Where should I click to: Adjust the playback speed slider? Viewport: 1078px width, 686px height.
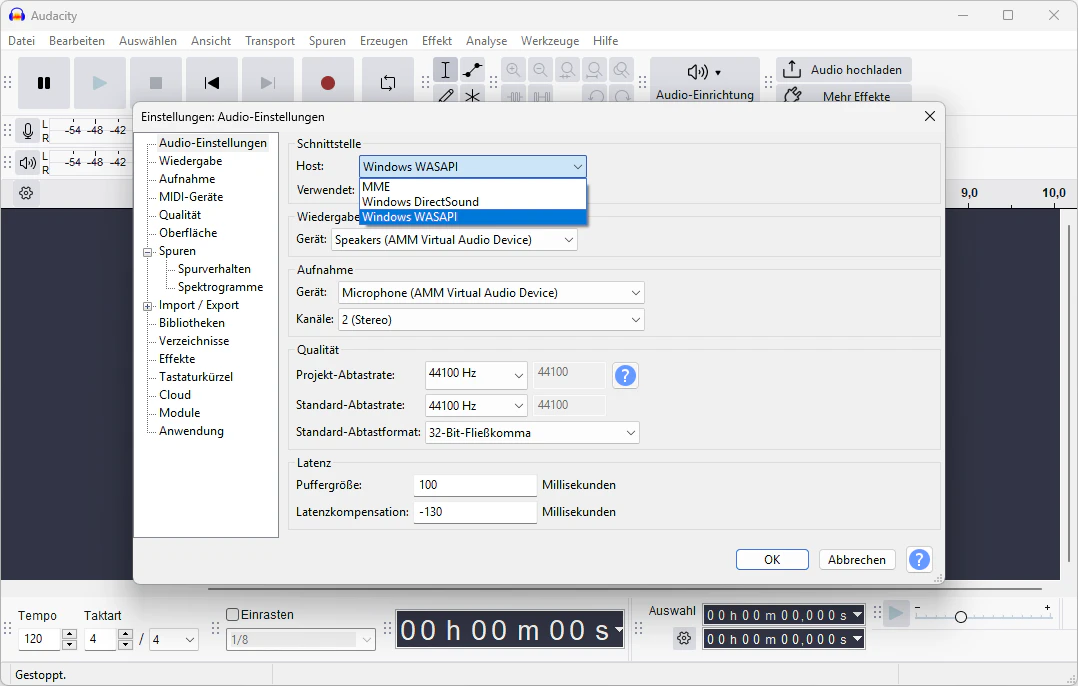pyautogui.click(x=960, y=617)
